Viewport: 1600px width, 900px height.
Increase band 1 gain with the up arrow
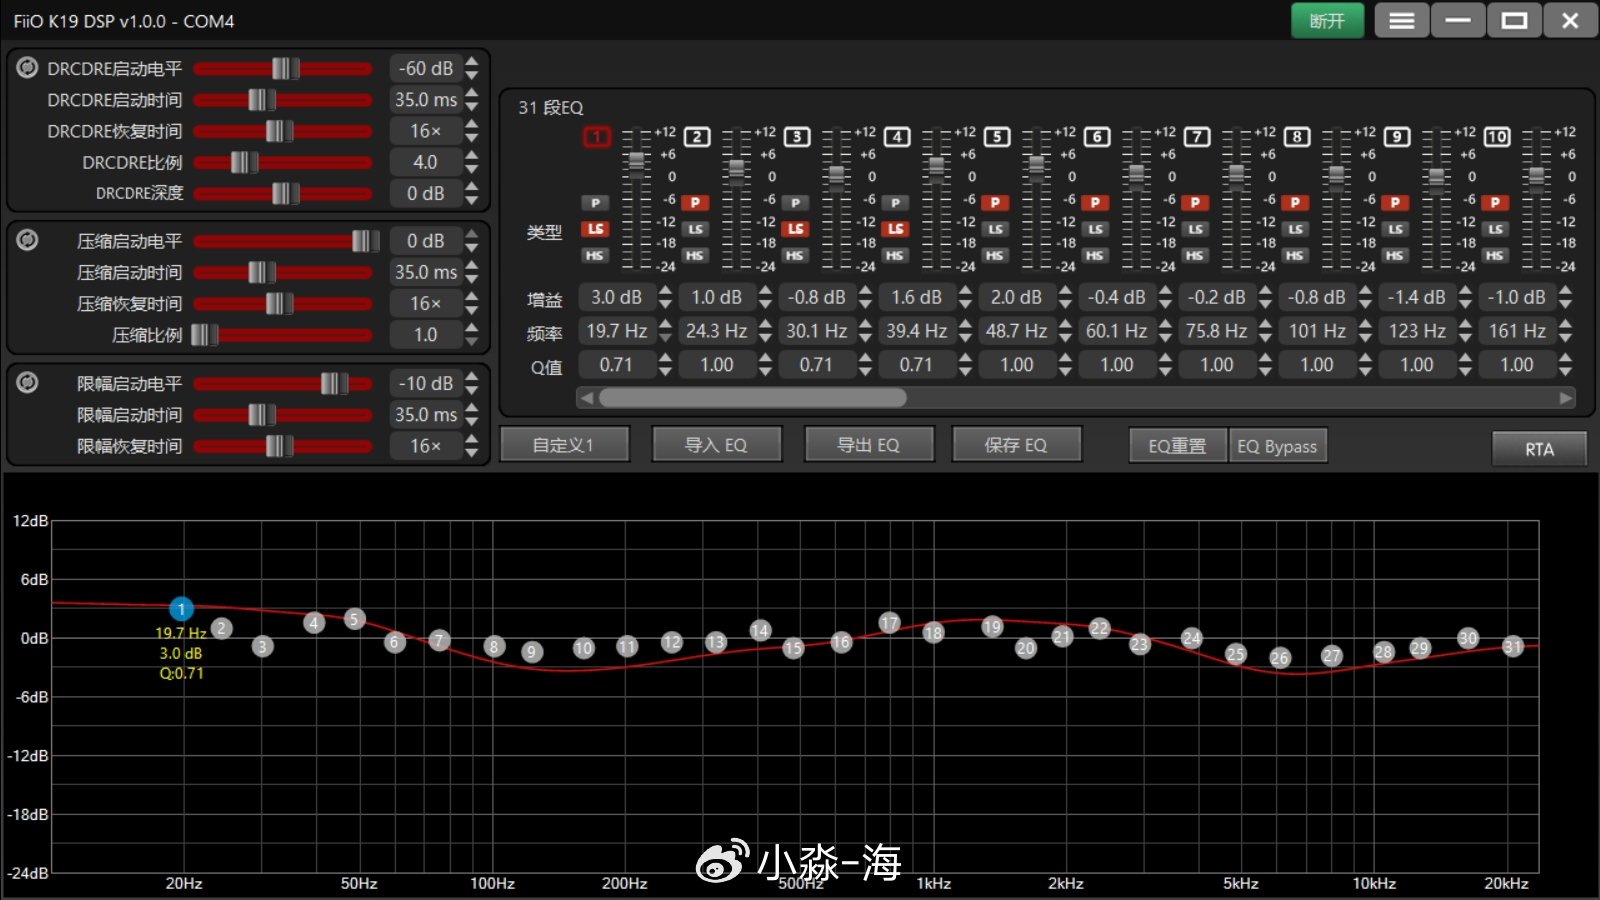point(666,291)
